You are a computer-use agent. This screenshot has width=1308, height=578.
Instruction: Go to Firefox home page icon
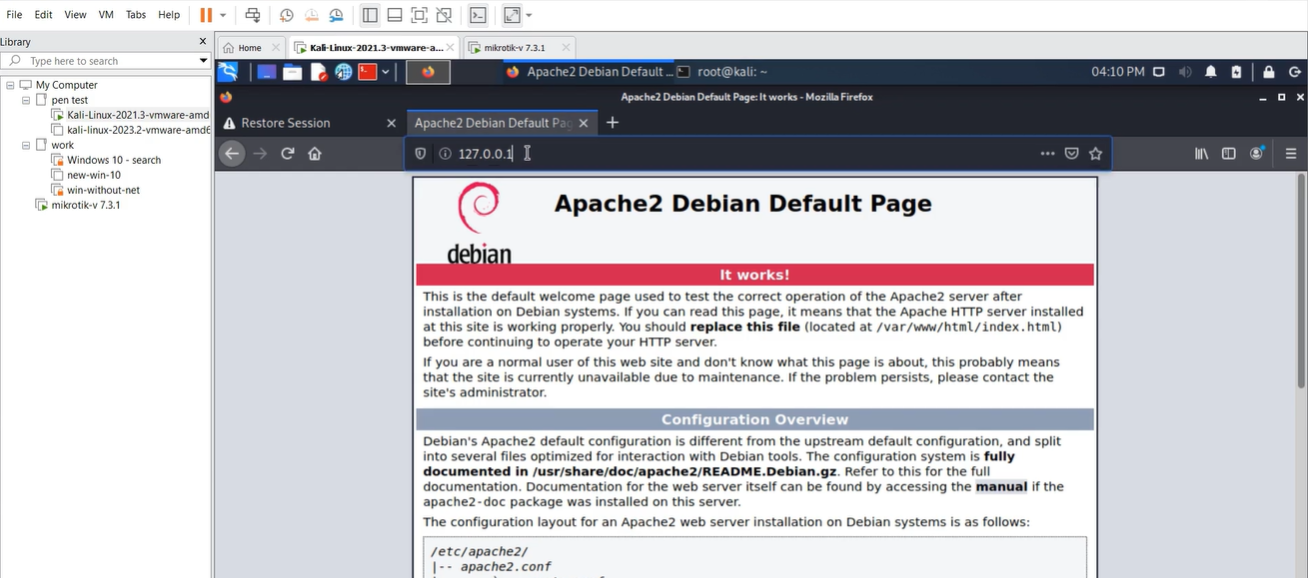[x=314, y=154]
